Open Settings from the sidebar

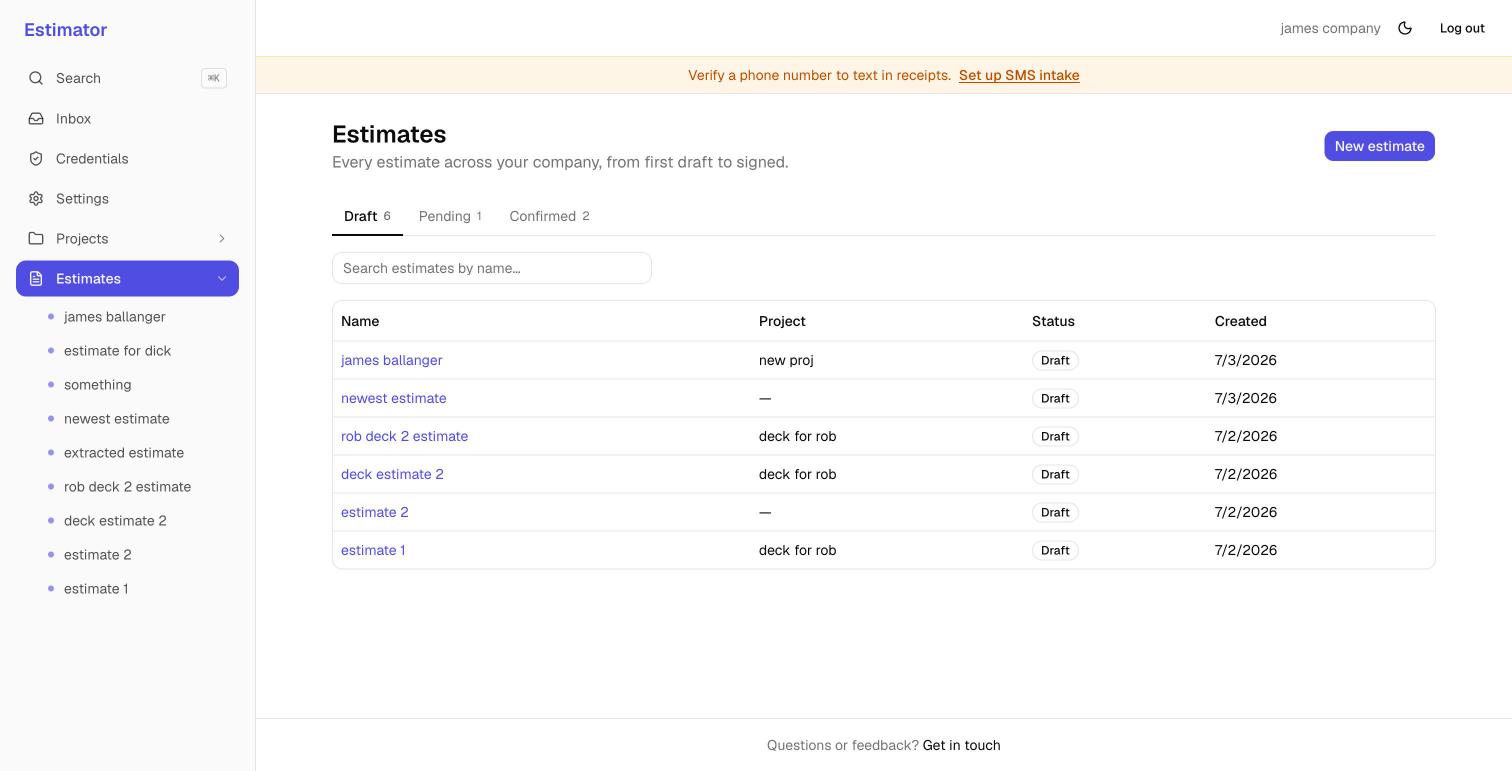pos(127,198)
